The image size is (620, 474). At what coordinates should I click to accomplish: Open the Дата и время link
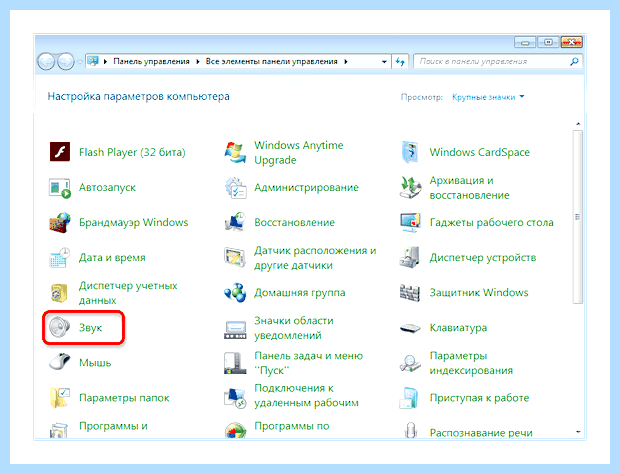tap(112, 258)
